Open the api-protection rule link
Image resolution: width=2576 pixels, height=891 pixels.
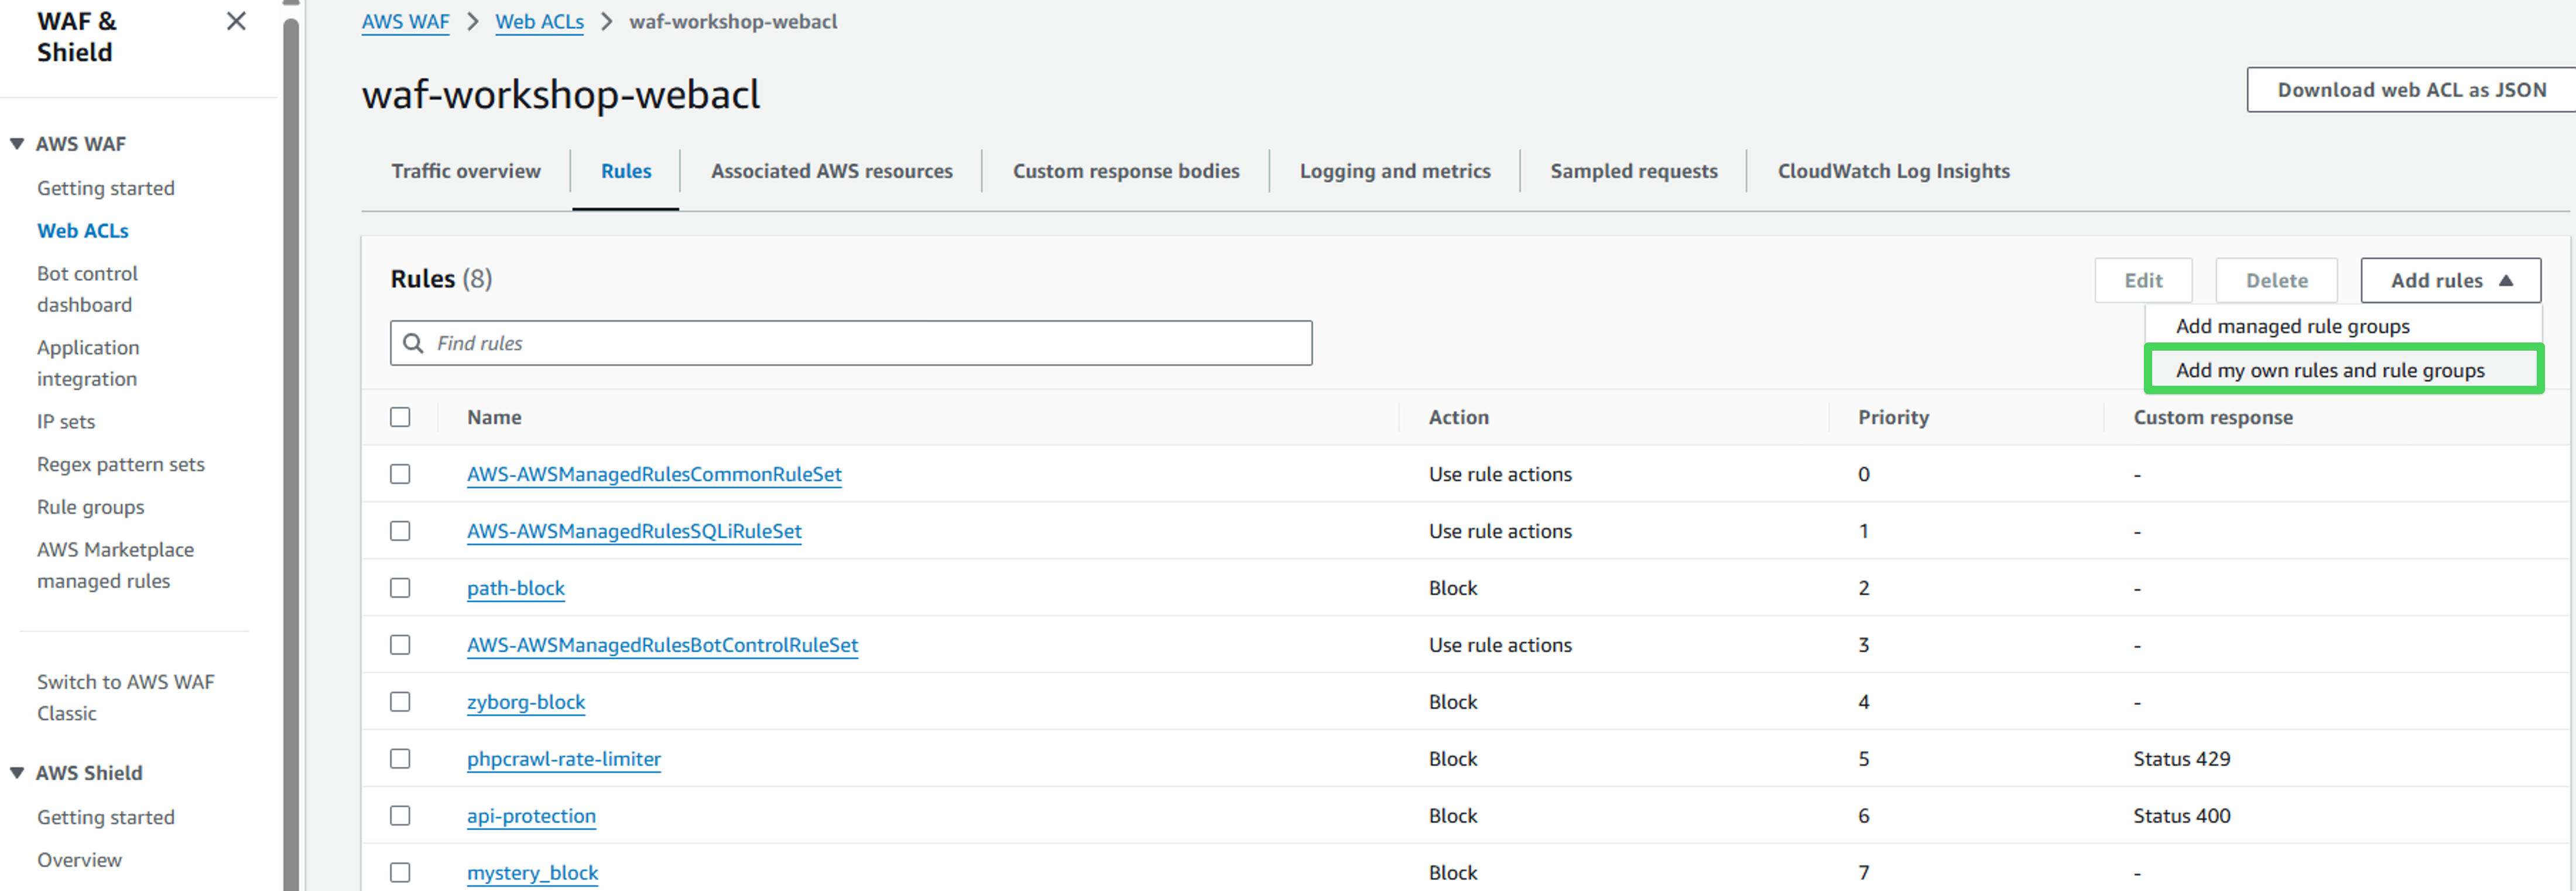531,816
